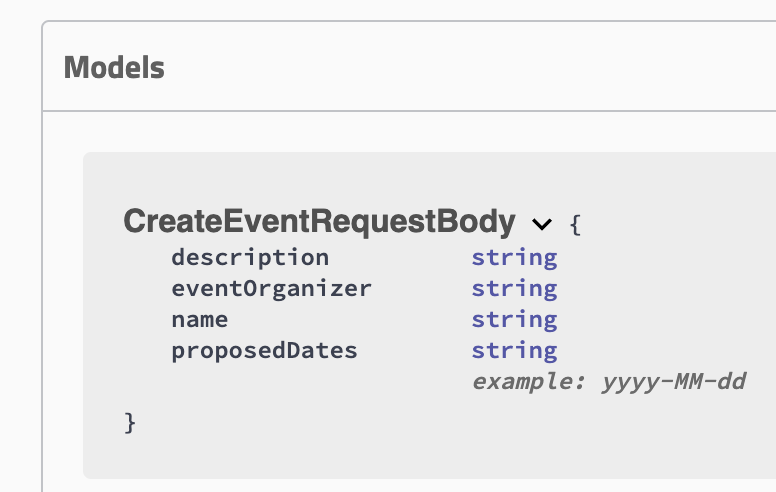The image size is (776, 492).
Task: Click the closing curly brace
Action: click(130, 421)
